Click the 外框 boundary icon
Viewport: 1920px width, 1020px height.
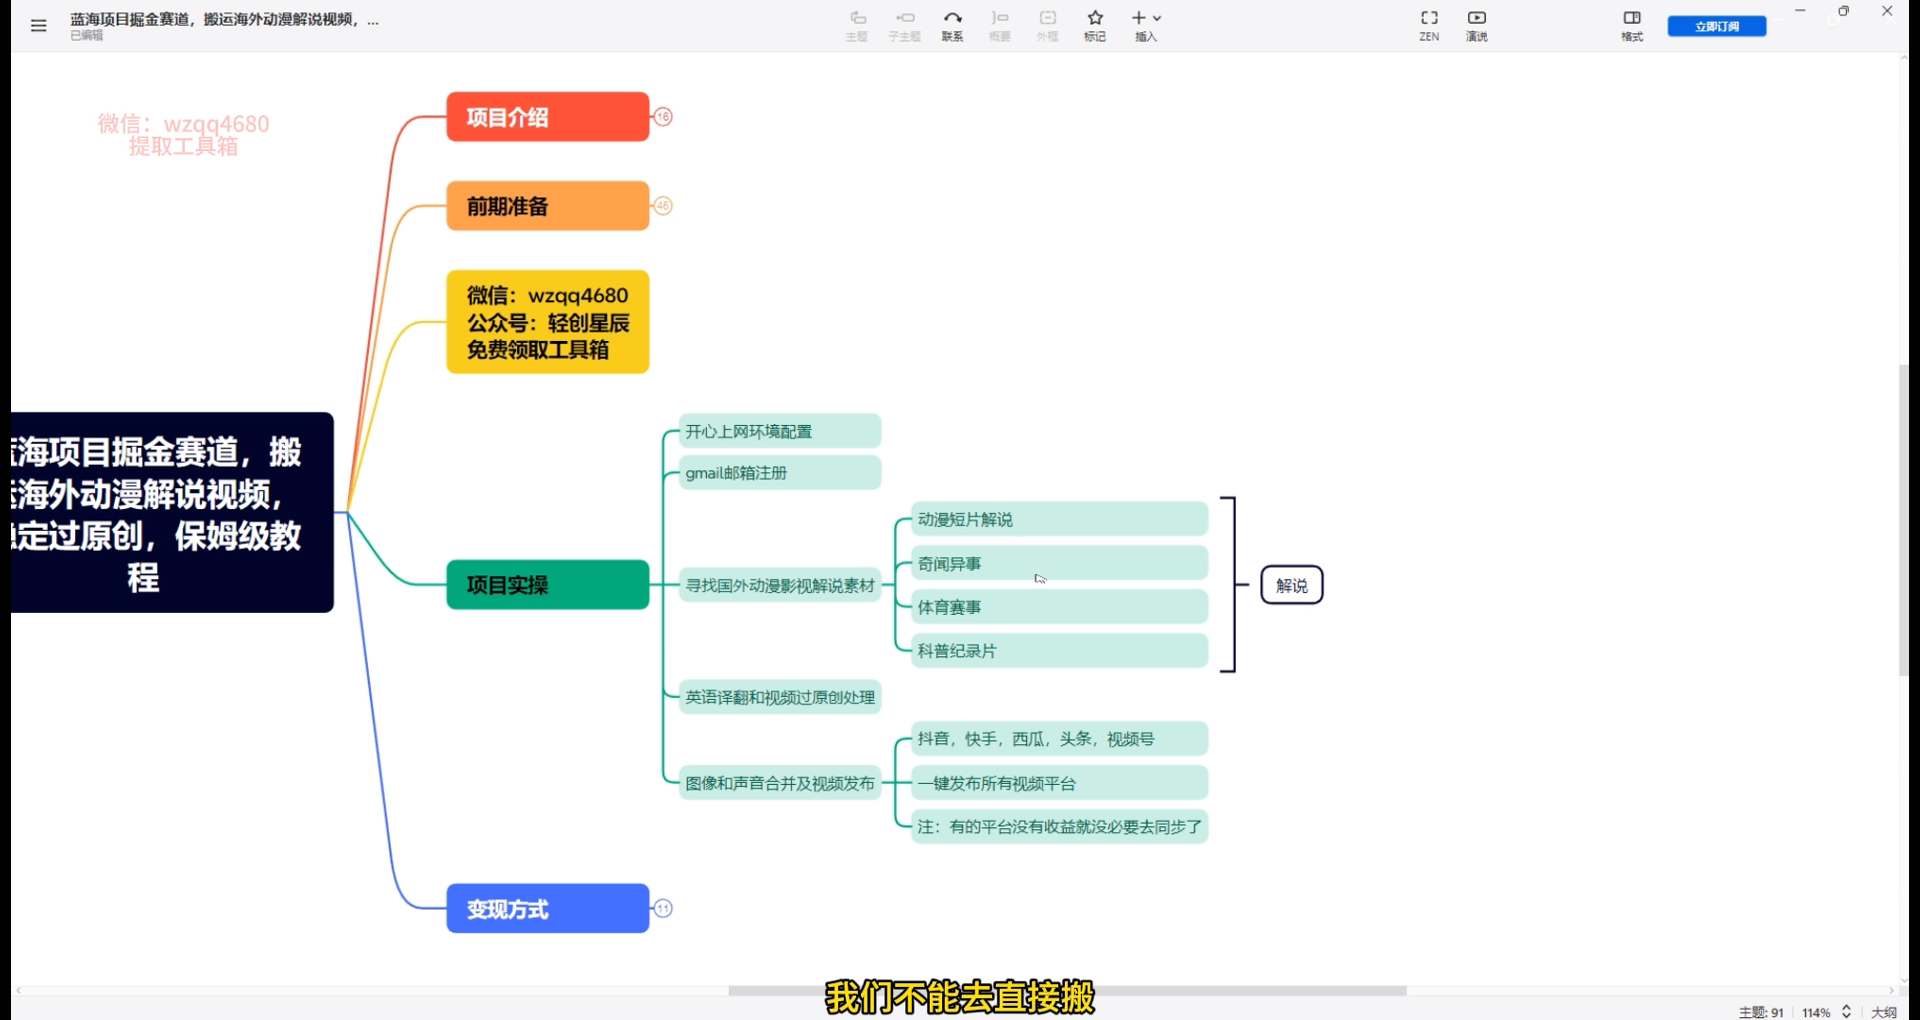[x=1047, y=24]
